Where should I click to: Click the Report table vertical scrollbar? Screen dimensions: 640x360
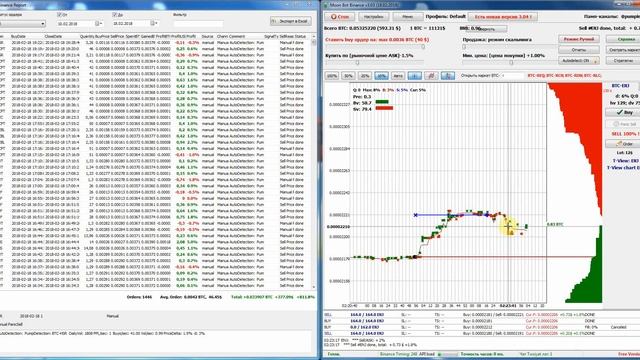313,163
